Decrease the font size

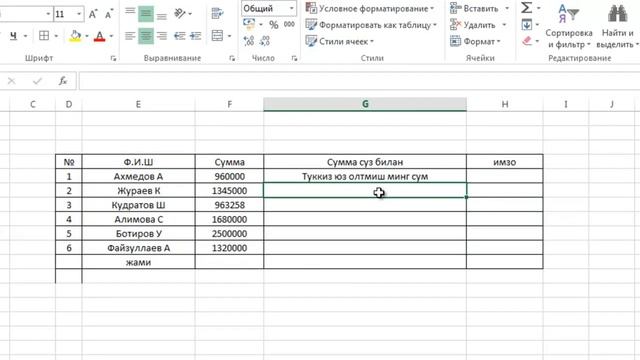pos(109,14)
